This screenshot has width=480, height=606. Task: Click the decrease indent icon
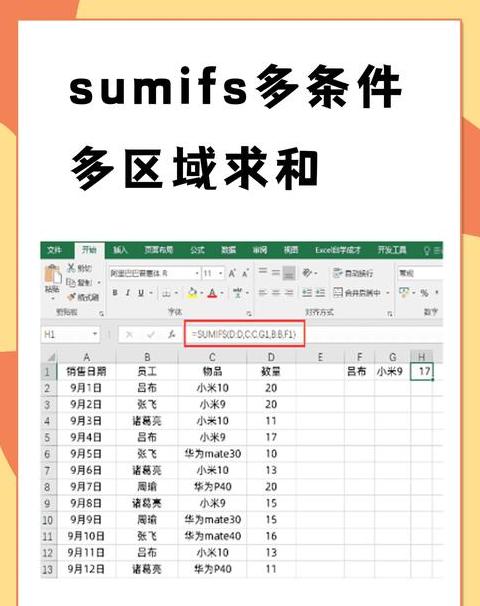point(307,293)
